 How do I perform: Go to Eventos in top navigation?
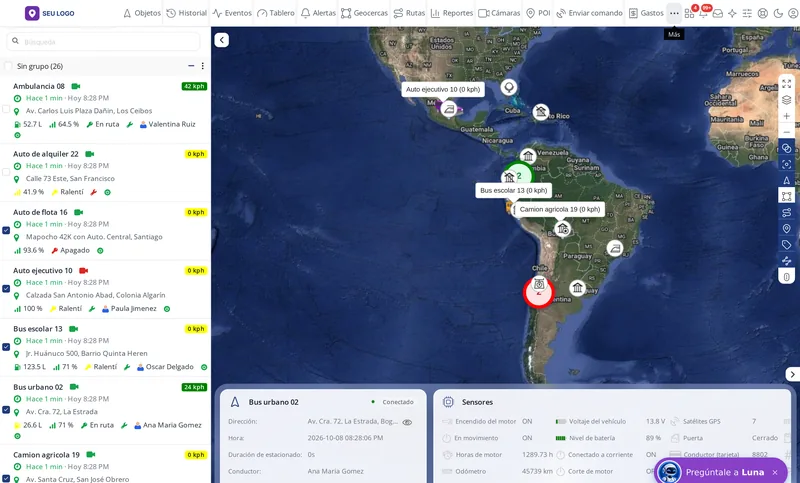coord(232,13)
